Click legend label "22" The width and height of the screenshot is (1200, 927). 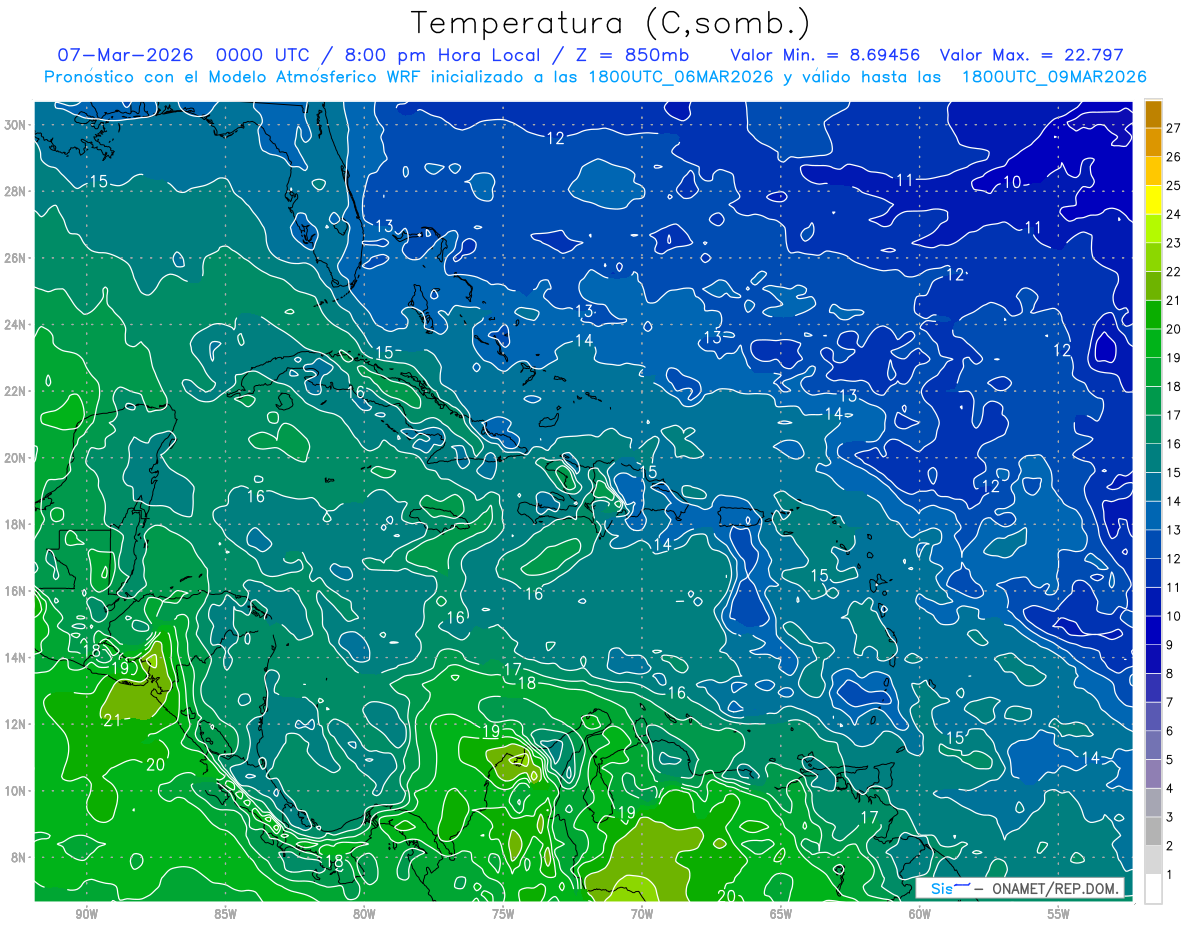tap(1173, 271)
